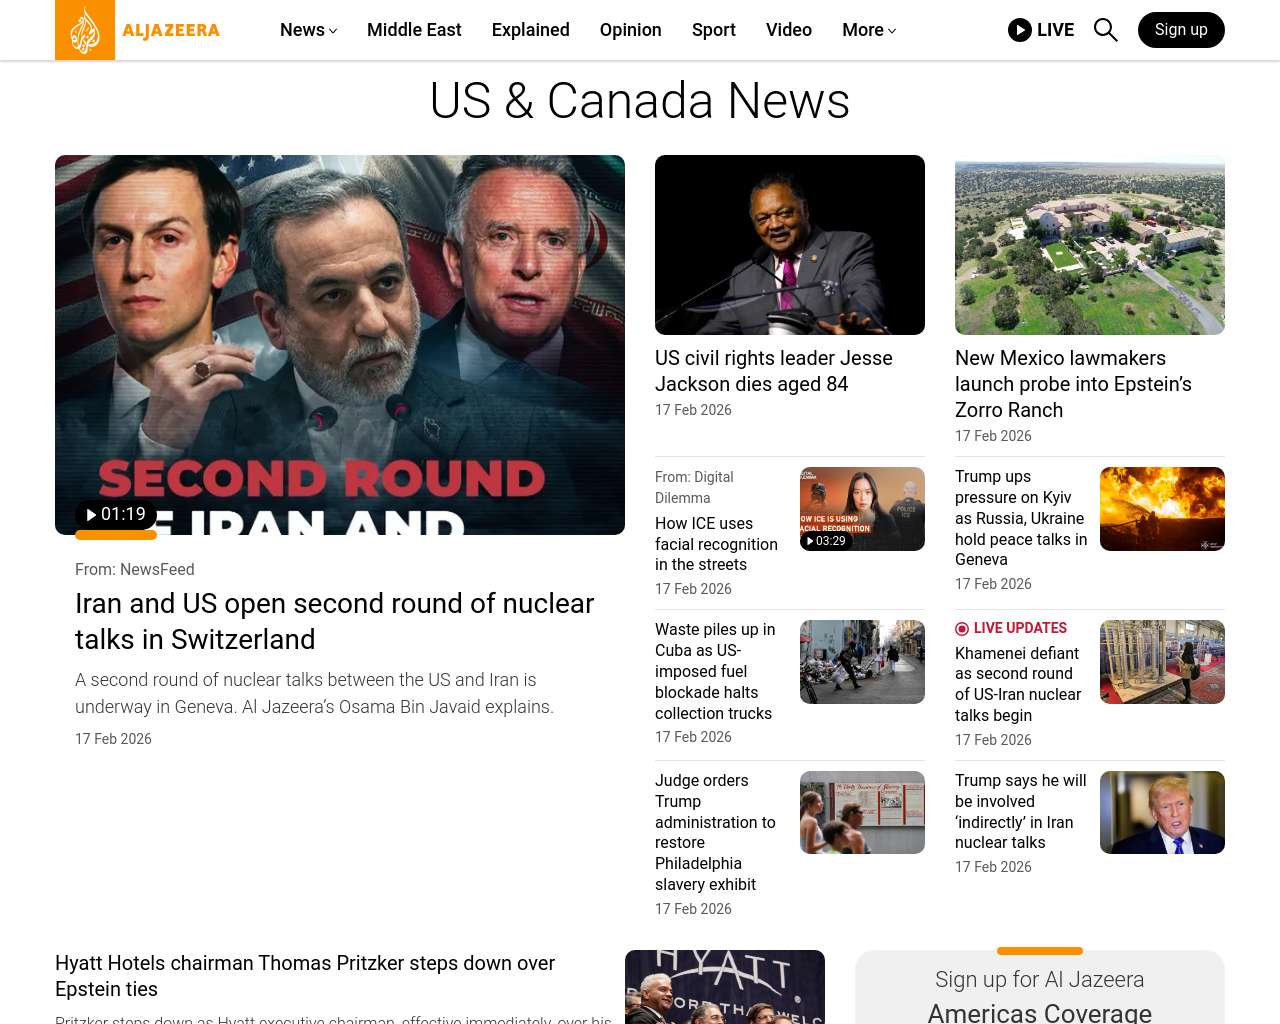Open the Jesse Jackson photo thumbnail
This screenshot has width=1280, height=1024.
coord(789,245)
